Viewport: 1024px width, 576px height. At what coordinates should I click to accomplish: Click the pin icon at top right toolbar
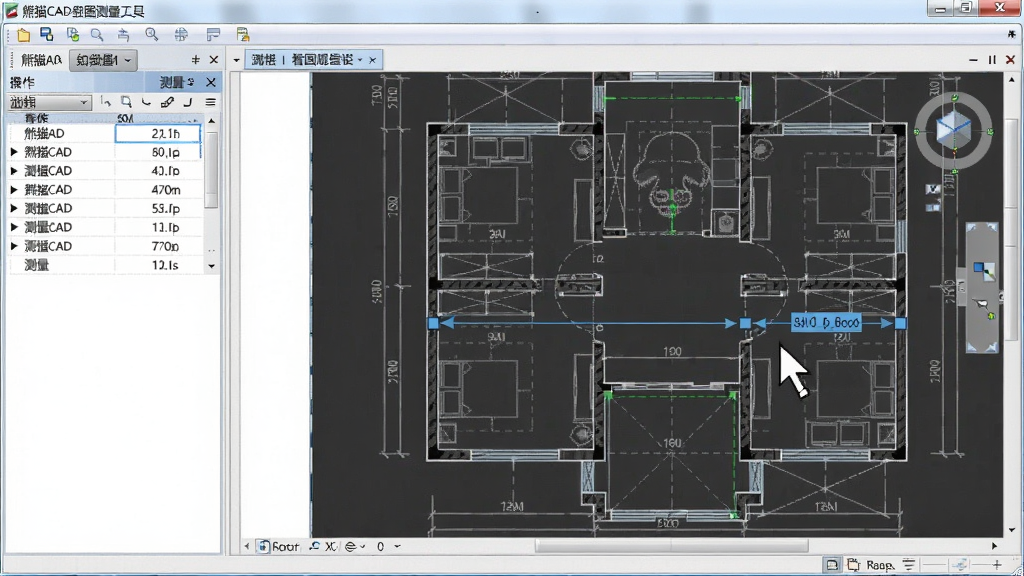(x=1011, y=34)
